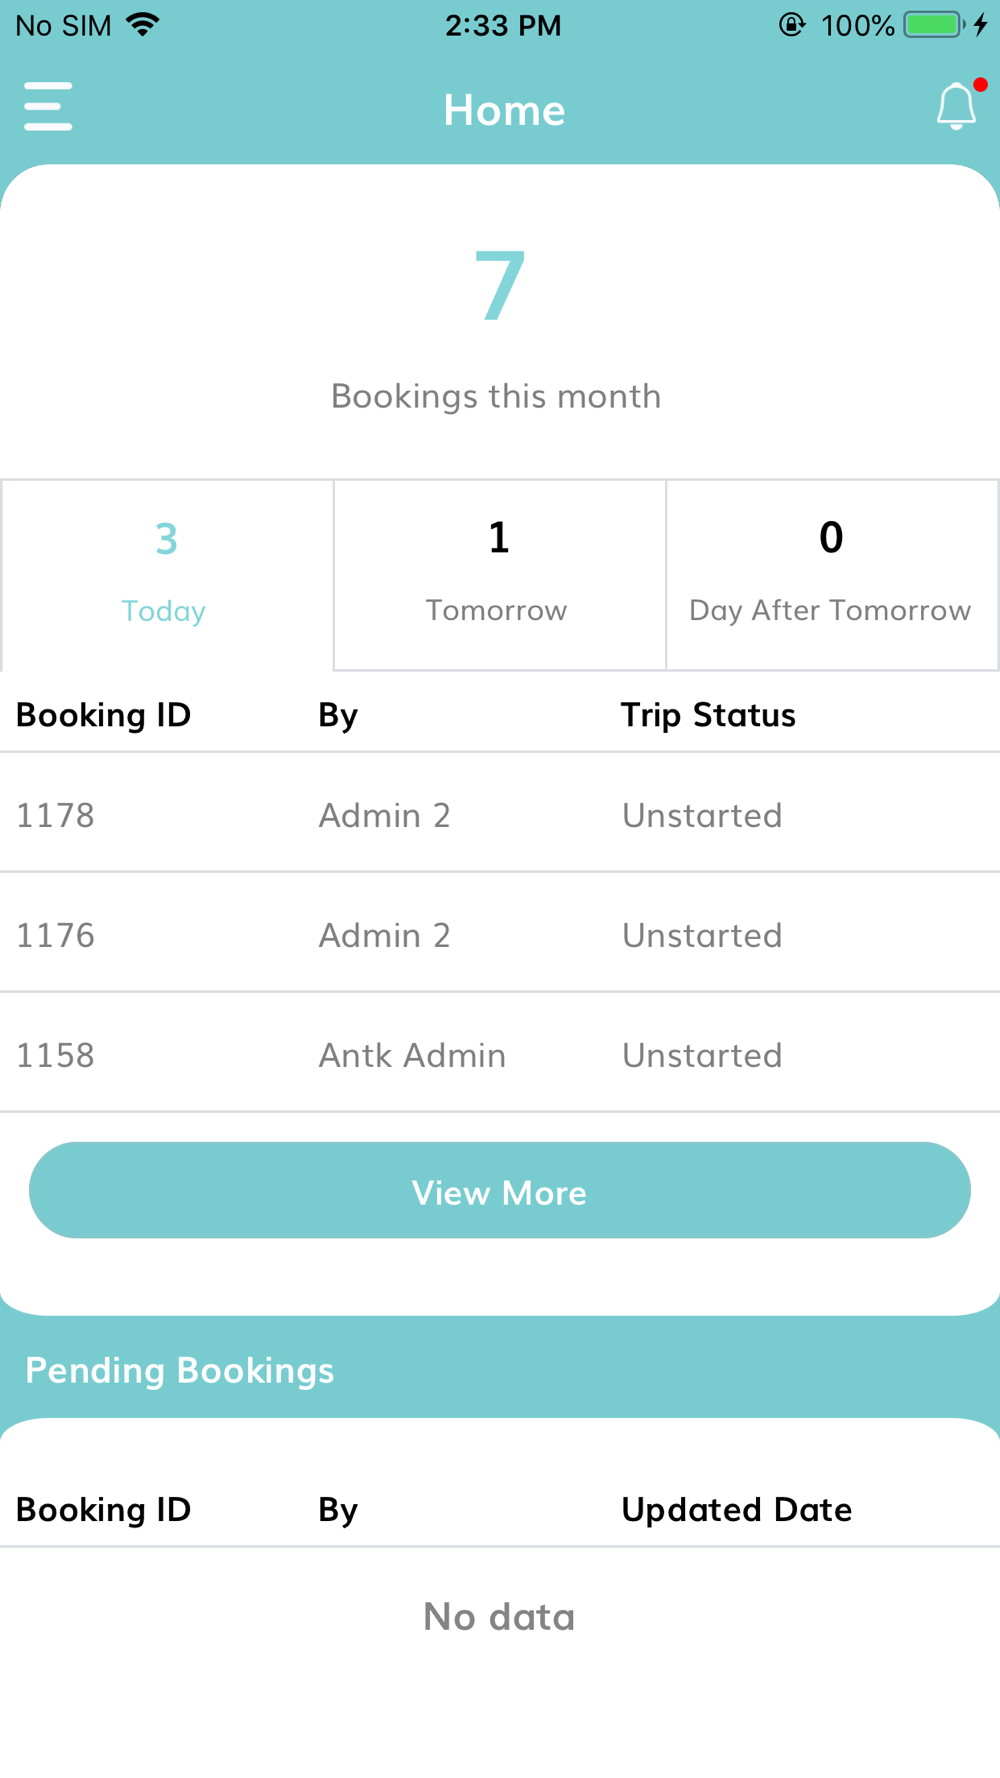Screen dimensions: 1000x1778
Task: Tap the Booking ID header in today's table
Action: 103,715
